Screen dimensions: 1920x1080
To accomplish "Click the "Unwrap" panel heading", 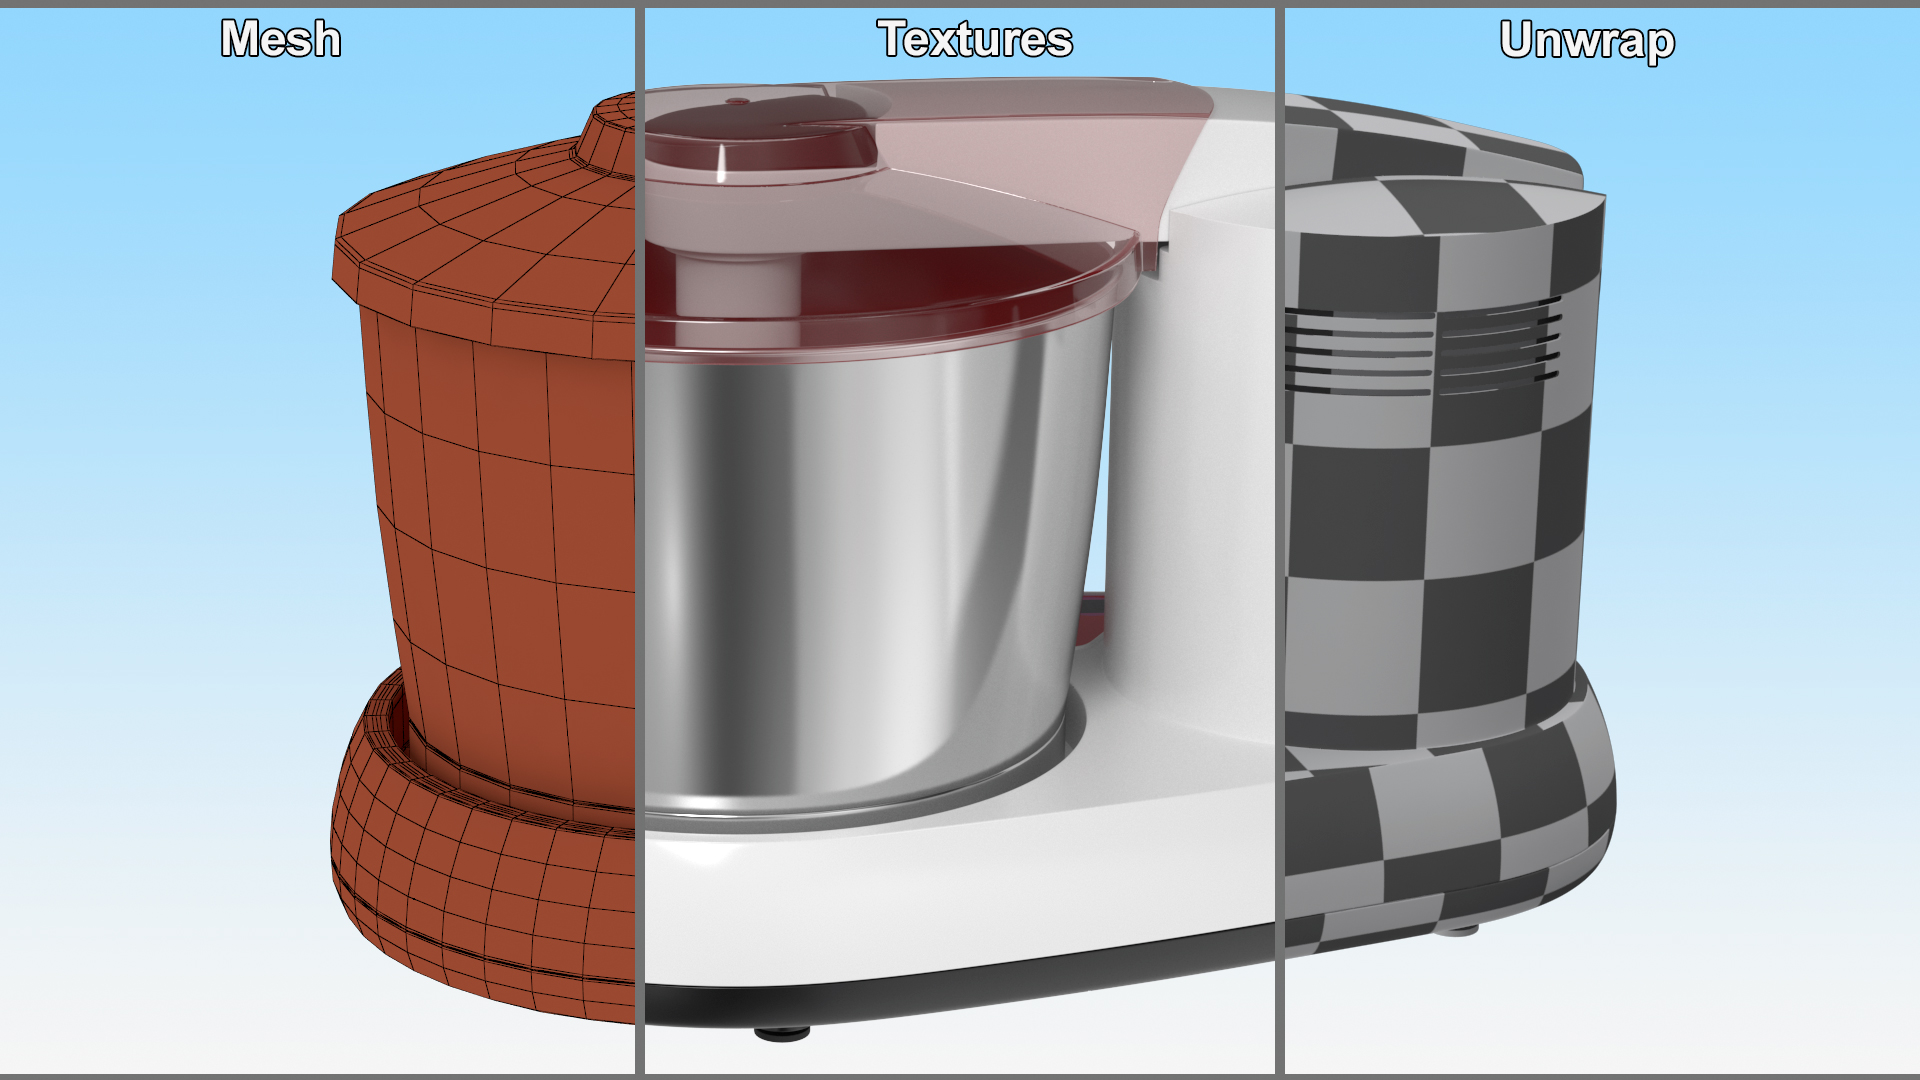I will pos(1587,41).
